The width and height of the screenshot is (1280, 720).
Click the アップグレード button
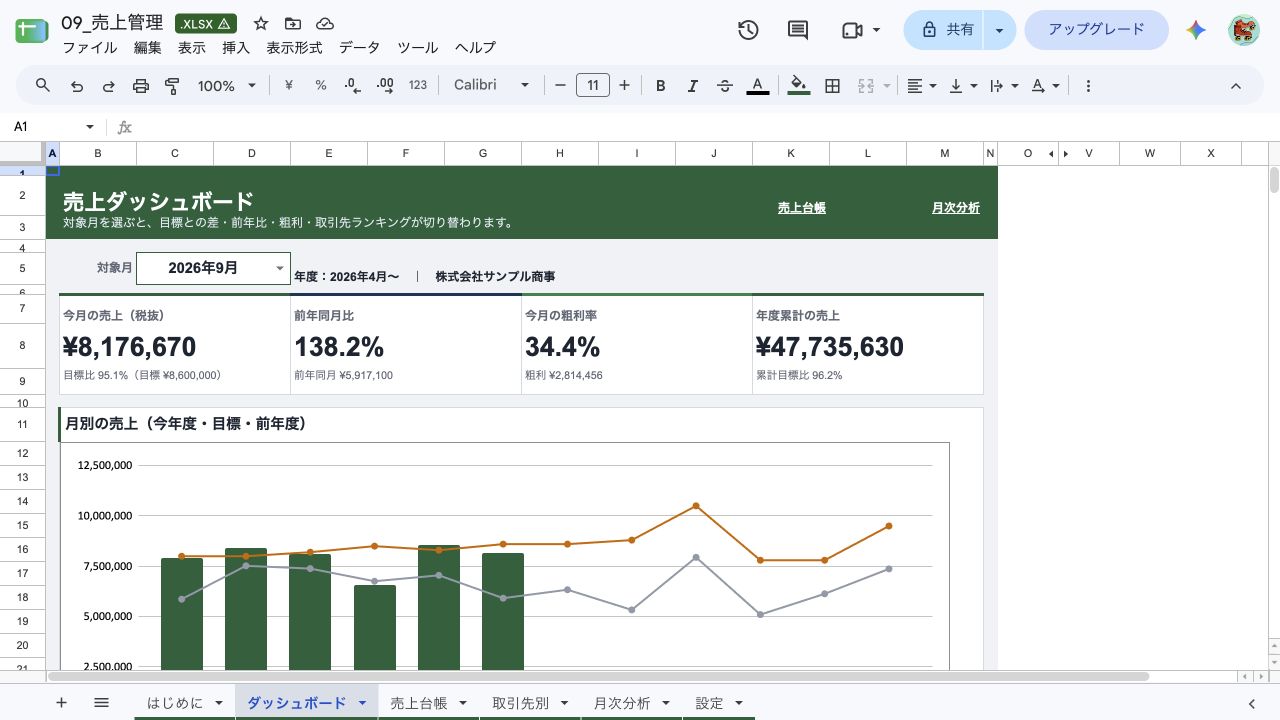click(x=1096, y=30)
